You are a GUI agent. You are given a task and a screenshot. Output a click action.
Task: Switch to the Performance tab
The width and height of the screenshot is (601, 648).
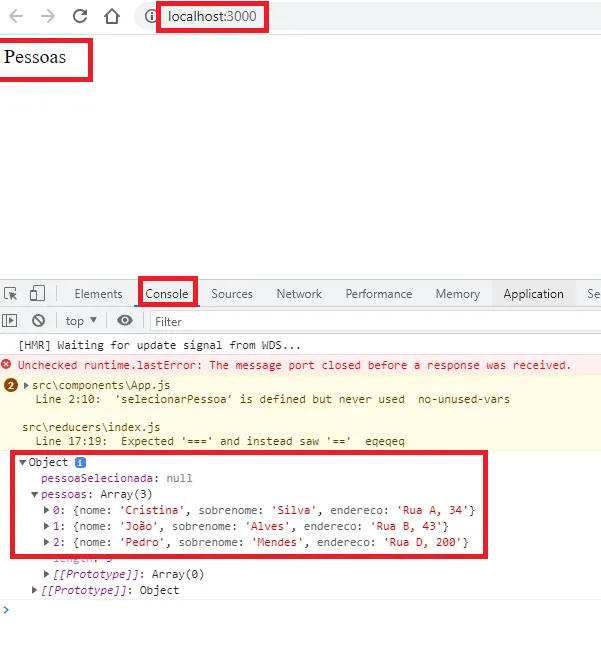379,294
